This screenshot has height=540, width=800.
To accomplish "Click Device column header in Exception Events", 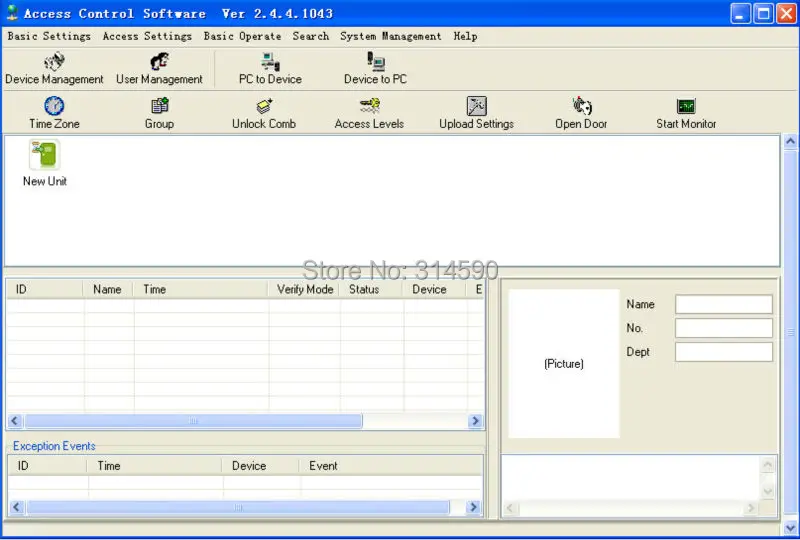I will tap(261, 465).
